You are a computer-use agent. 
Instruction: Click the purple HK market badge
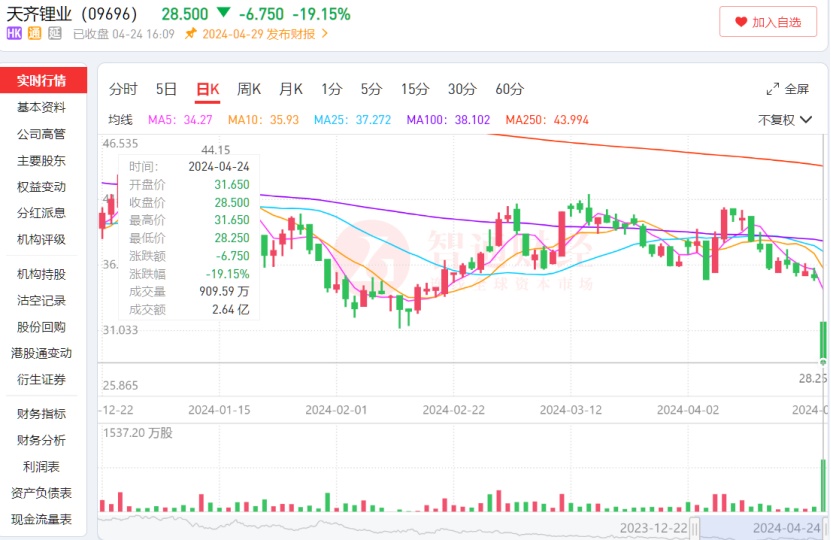click(x=15, y=34)
